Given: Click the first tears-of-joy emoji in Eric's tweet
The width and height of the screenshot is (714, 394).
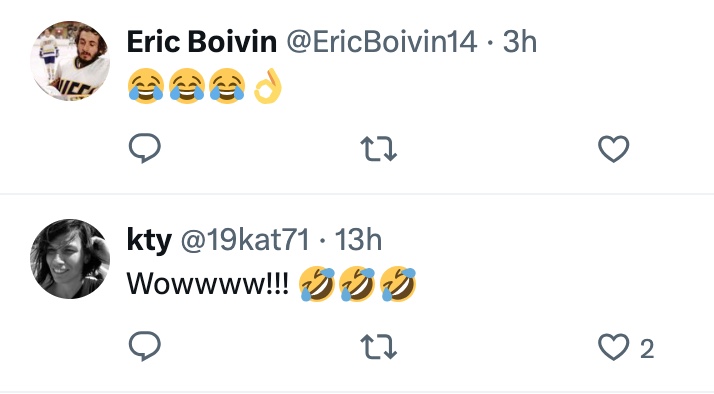Looking at the screenshot, I should click(146, 86).
